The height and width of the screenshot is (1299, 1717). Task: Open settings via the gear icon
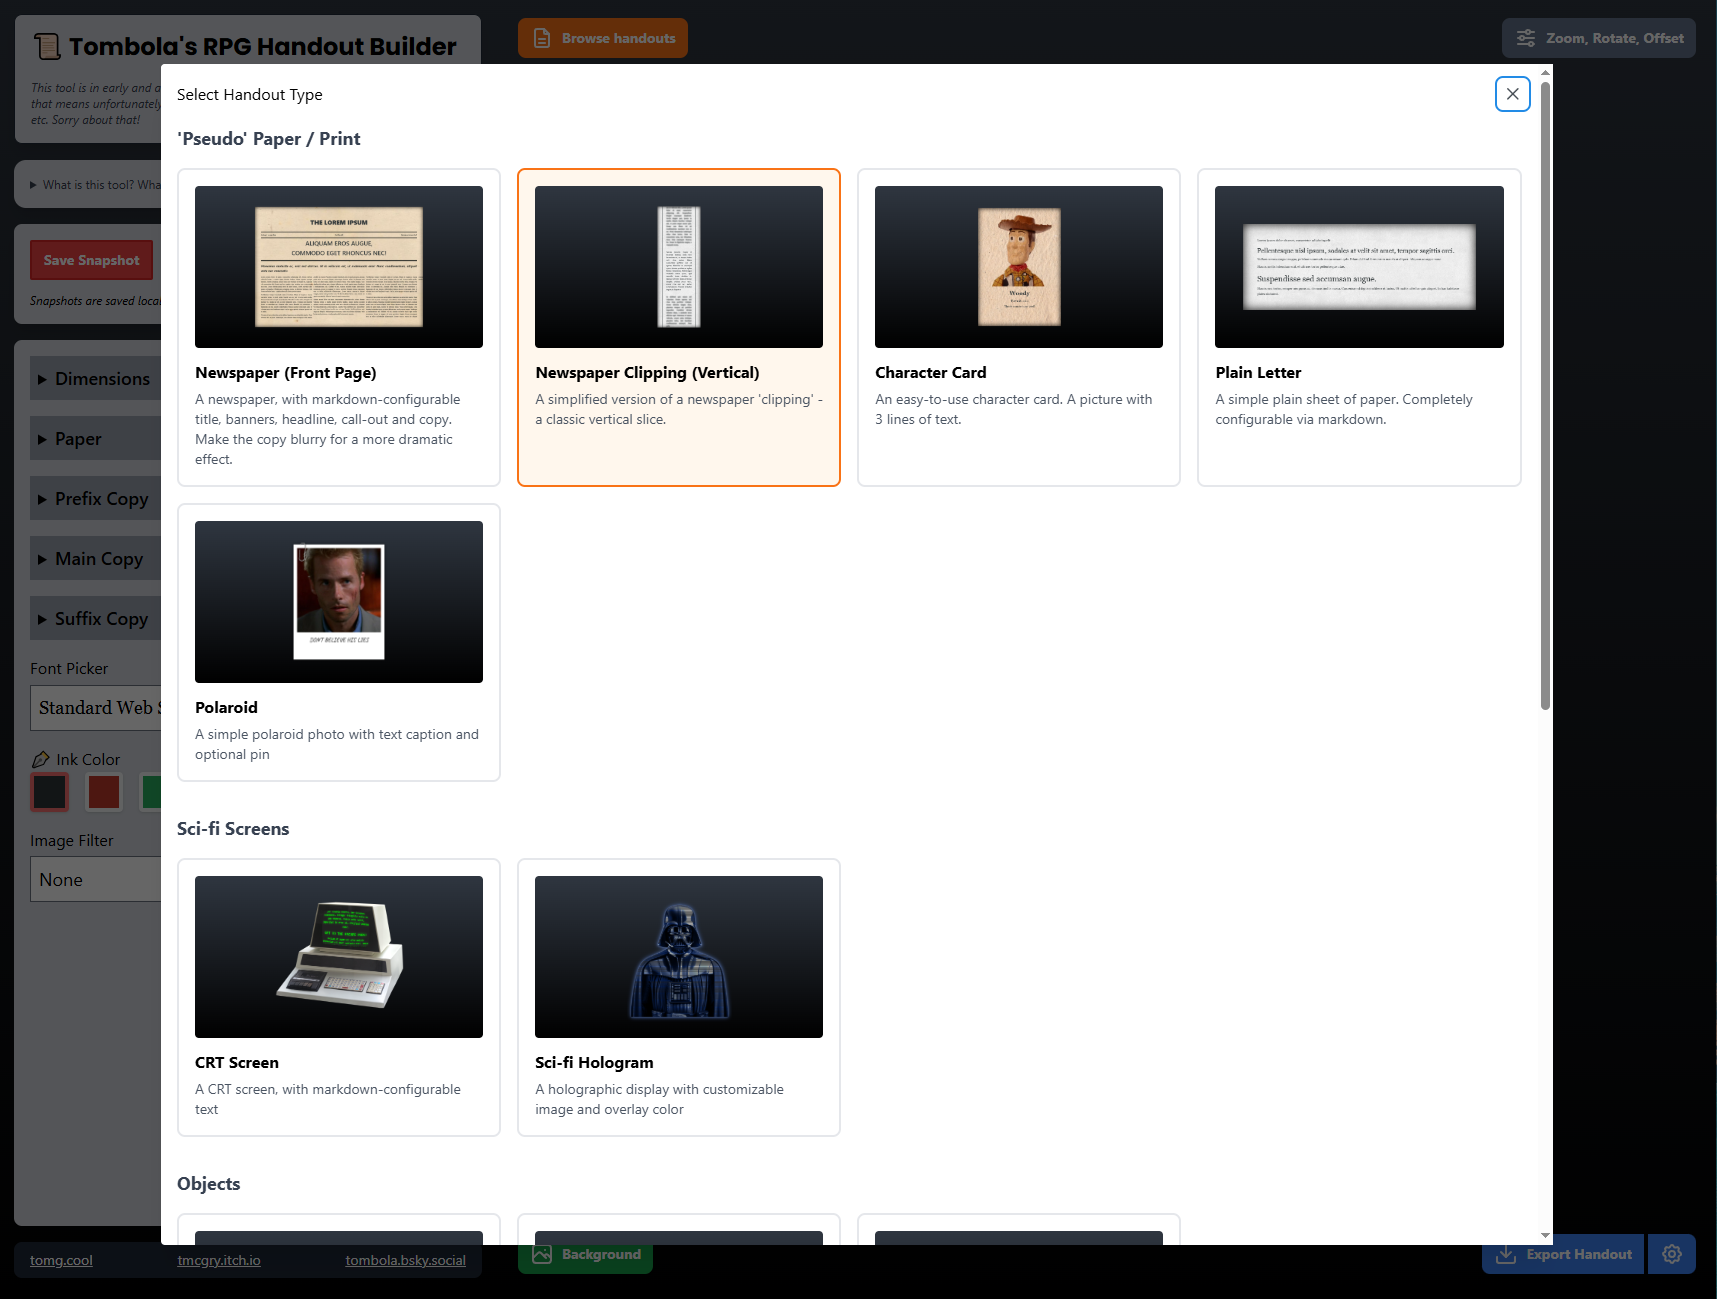(x=1672, y=1254)
